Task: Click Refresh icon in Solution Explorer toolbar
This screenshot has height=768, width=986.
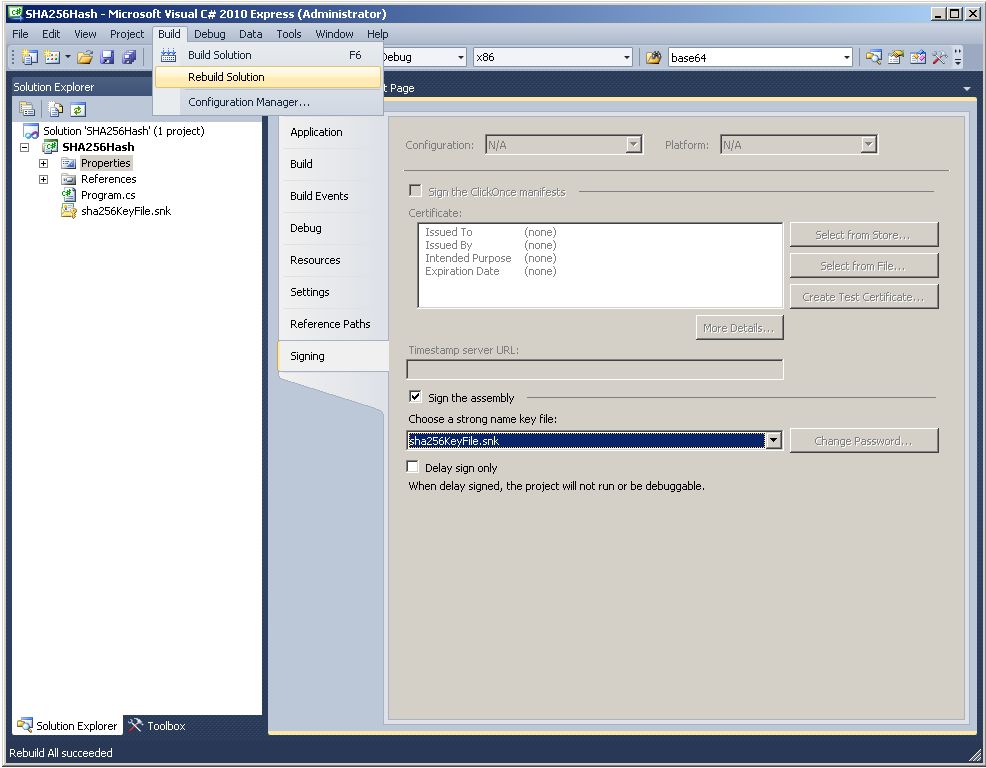Action: [77, 109]
